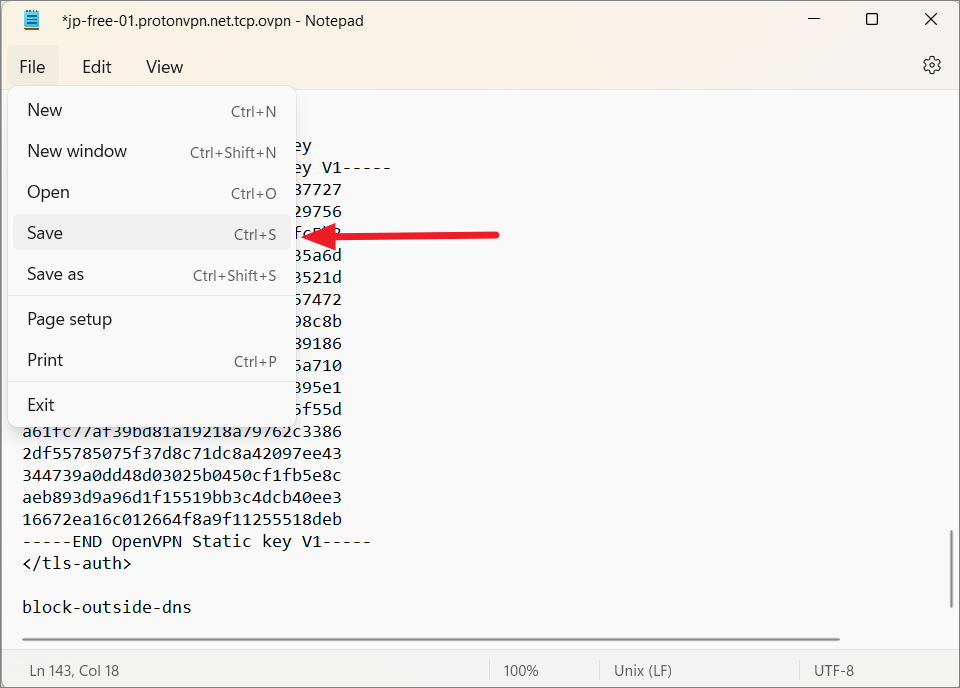The width and height of the screenshot is (960, 688).
Task: Open the Edit menu
Action: [x=96, y=67]
